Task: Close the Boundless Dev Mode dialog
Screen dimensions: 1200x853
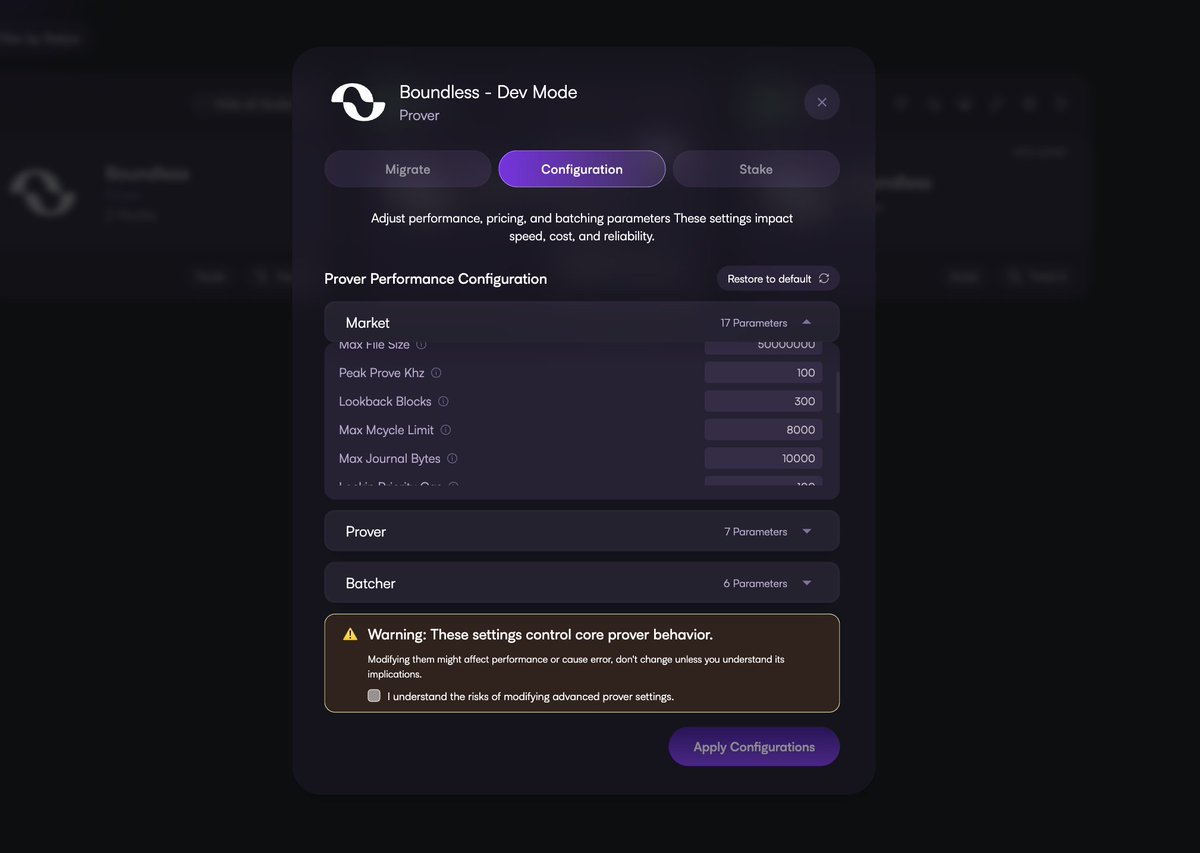Action: tap(822, 102)
